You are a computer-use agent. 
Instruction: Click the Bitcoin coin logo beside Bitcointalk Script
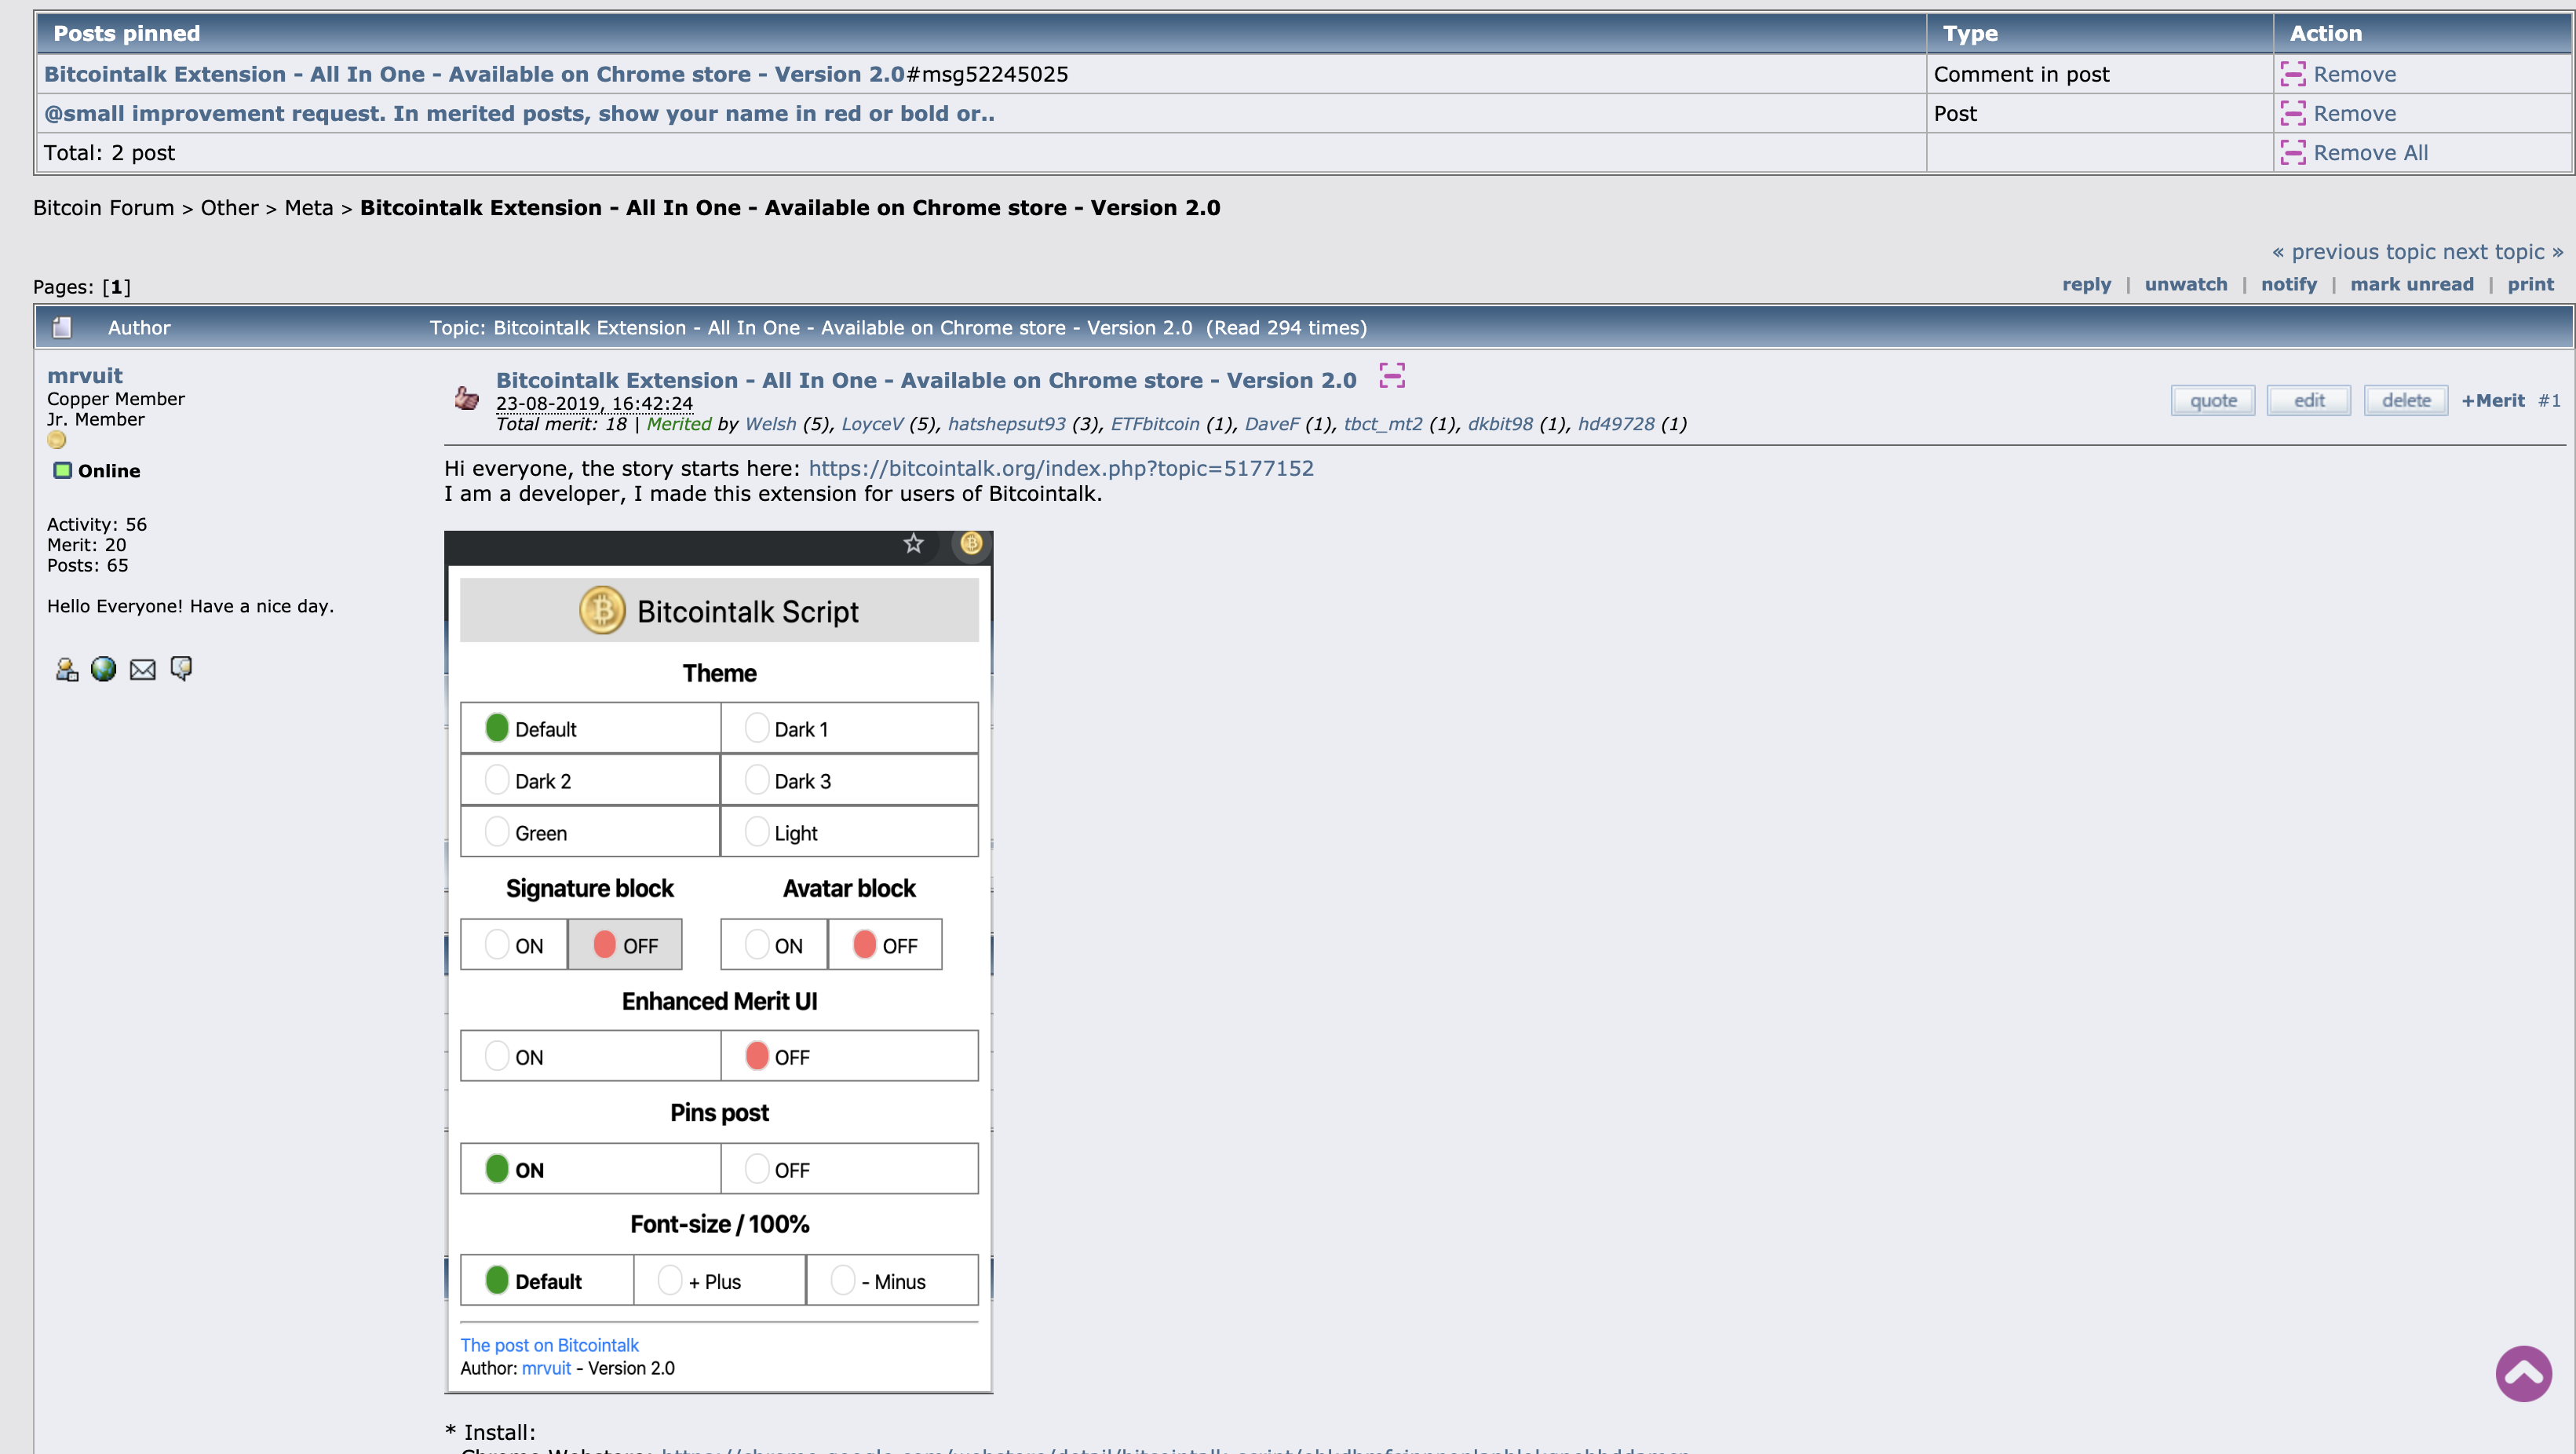coord(602,610)
